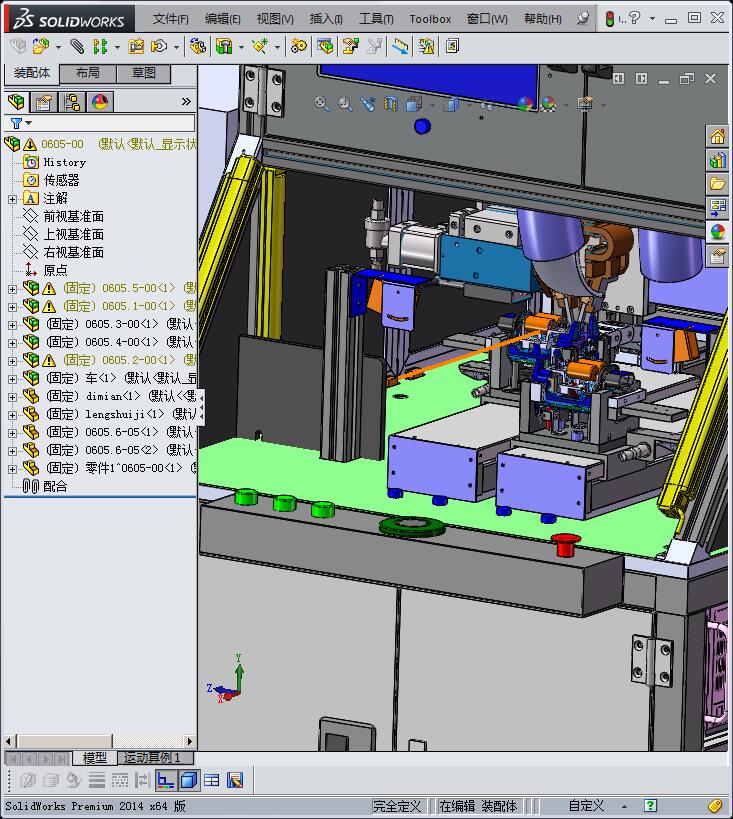Click Previous View icon in viewport toolbar
733x819 pixels.
click(x=368, y=104)
